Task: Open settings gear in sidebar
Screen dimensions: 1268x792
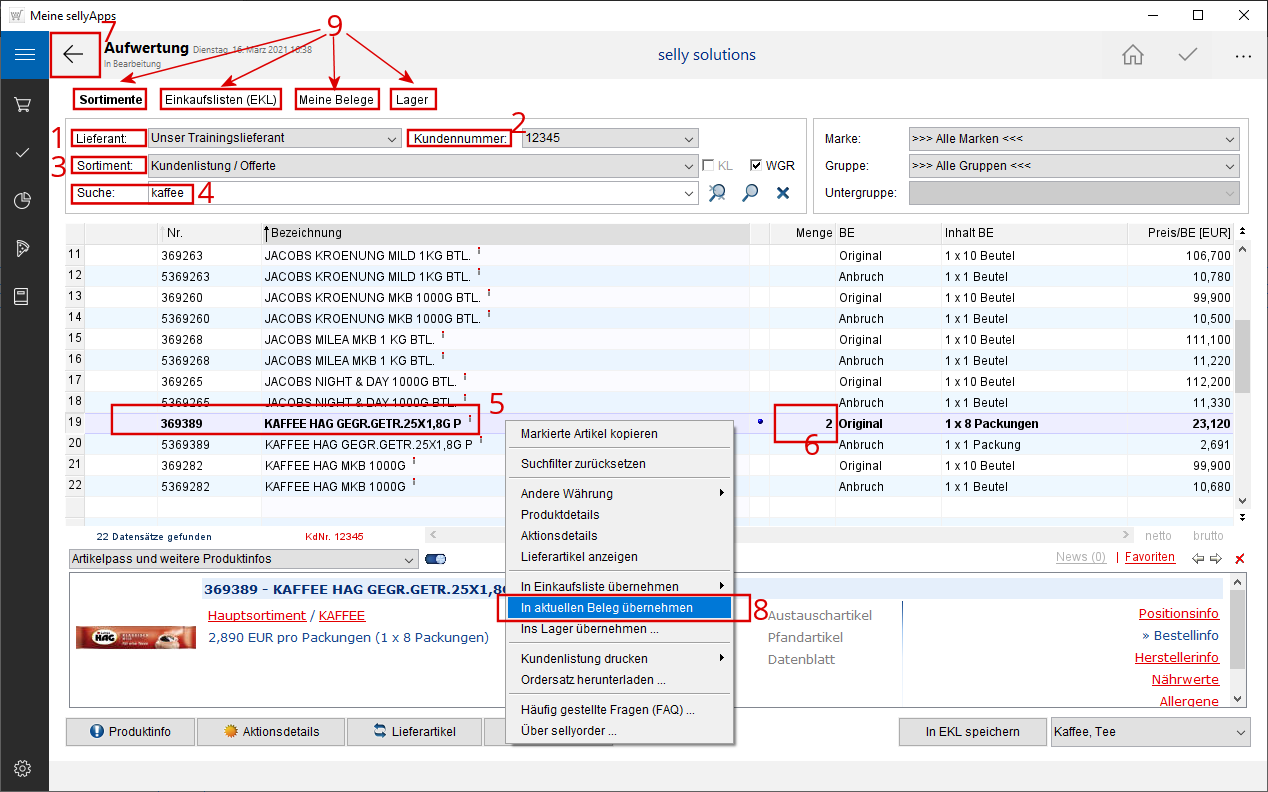Action: [x=24, y=768]
